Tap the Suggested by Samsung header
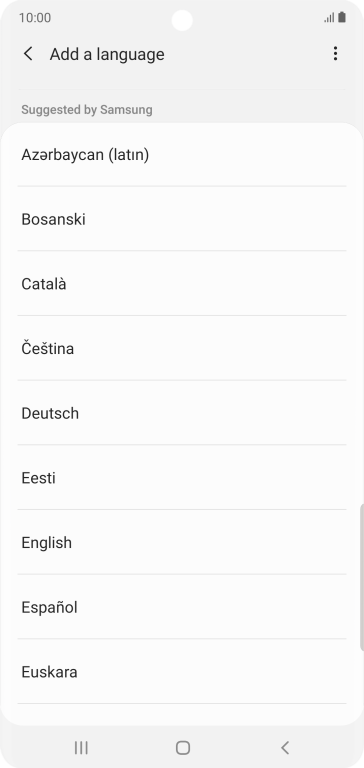This screenshot has height=768, width=364. coord(87,110)
